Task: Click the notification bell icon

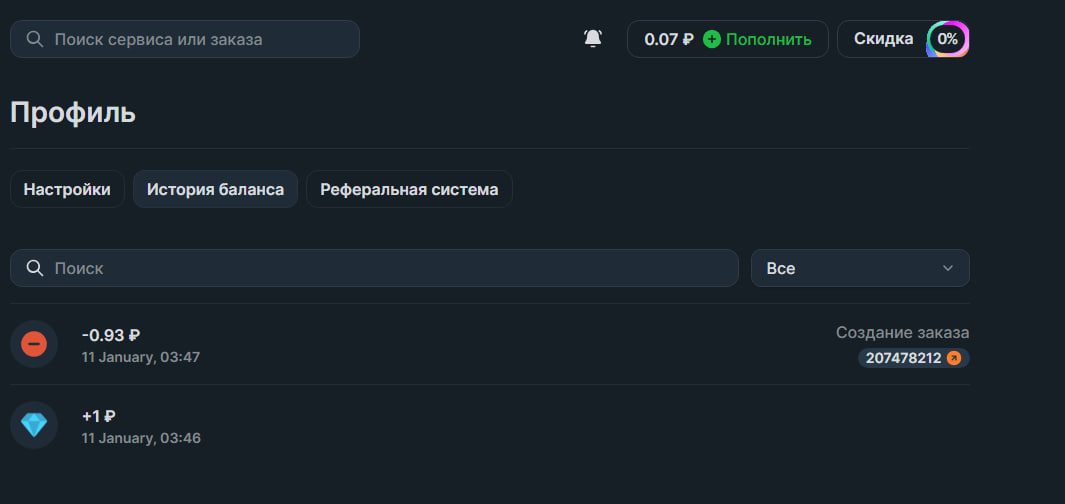Action: pyautogui.click(x=593, y=39)
